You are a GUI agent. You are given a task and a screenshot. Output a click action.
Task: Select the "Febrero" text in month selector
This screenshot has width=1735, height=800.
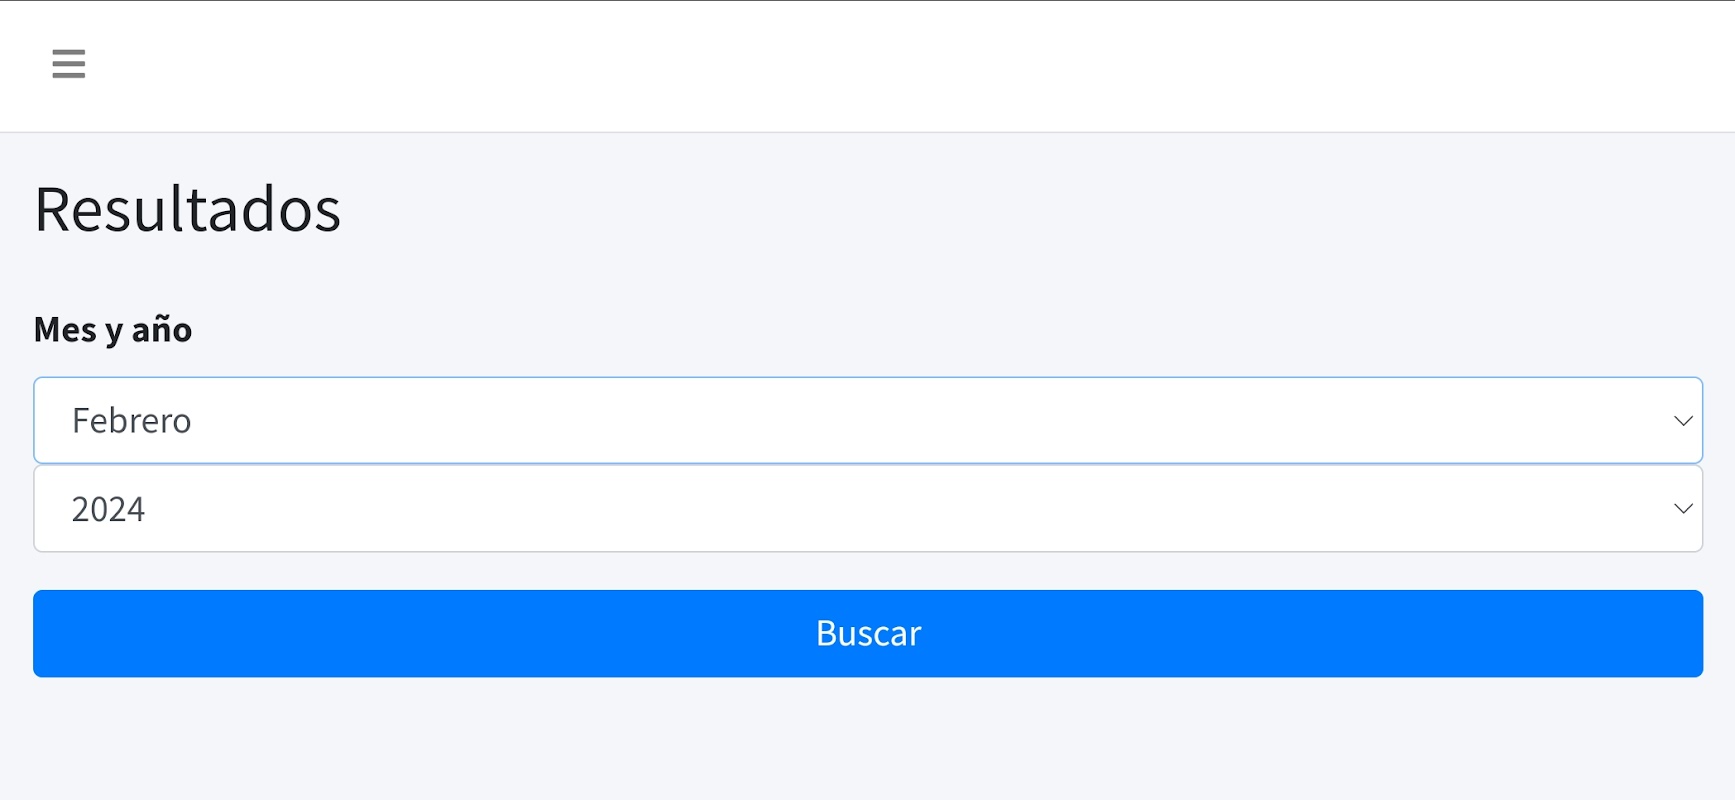click(x=131, y=421)
